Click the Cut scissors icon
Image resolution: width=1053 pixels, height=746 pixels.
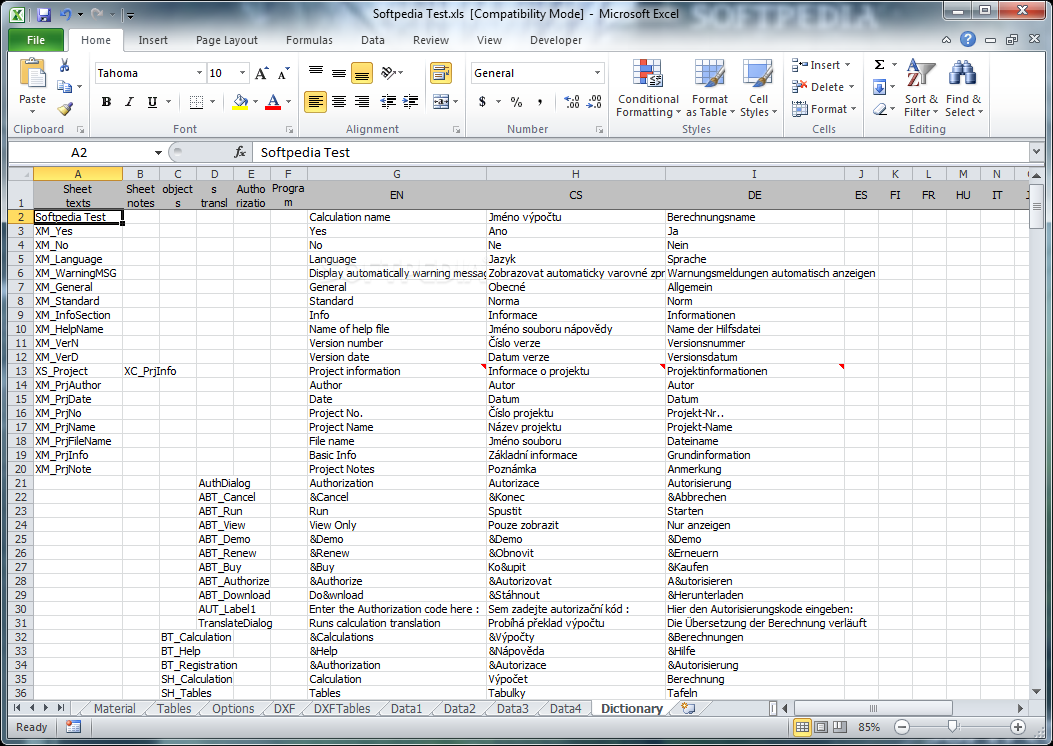(65, 66)
